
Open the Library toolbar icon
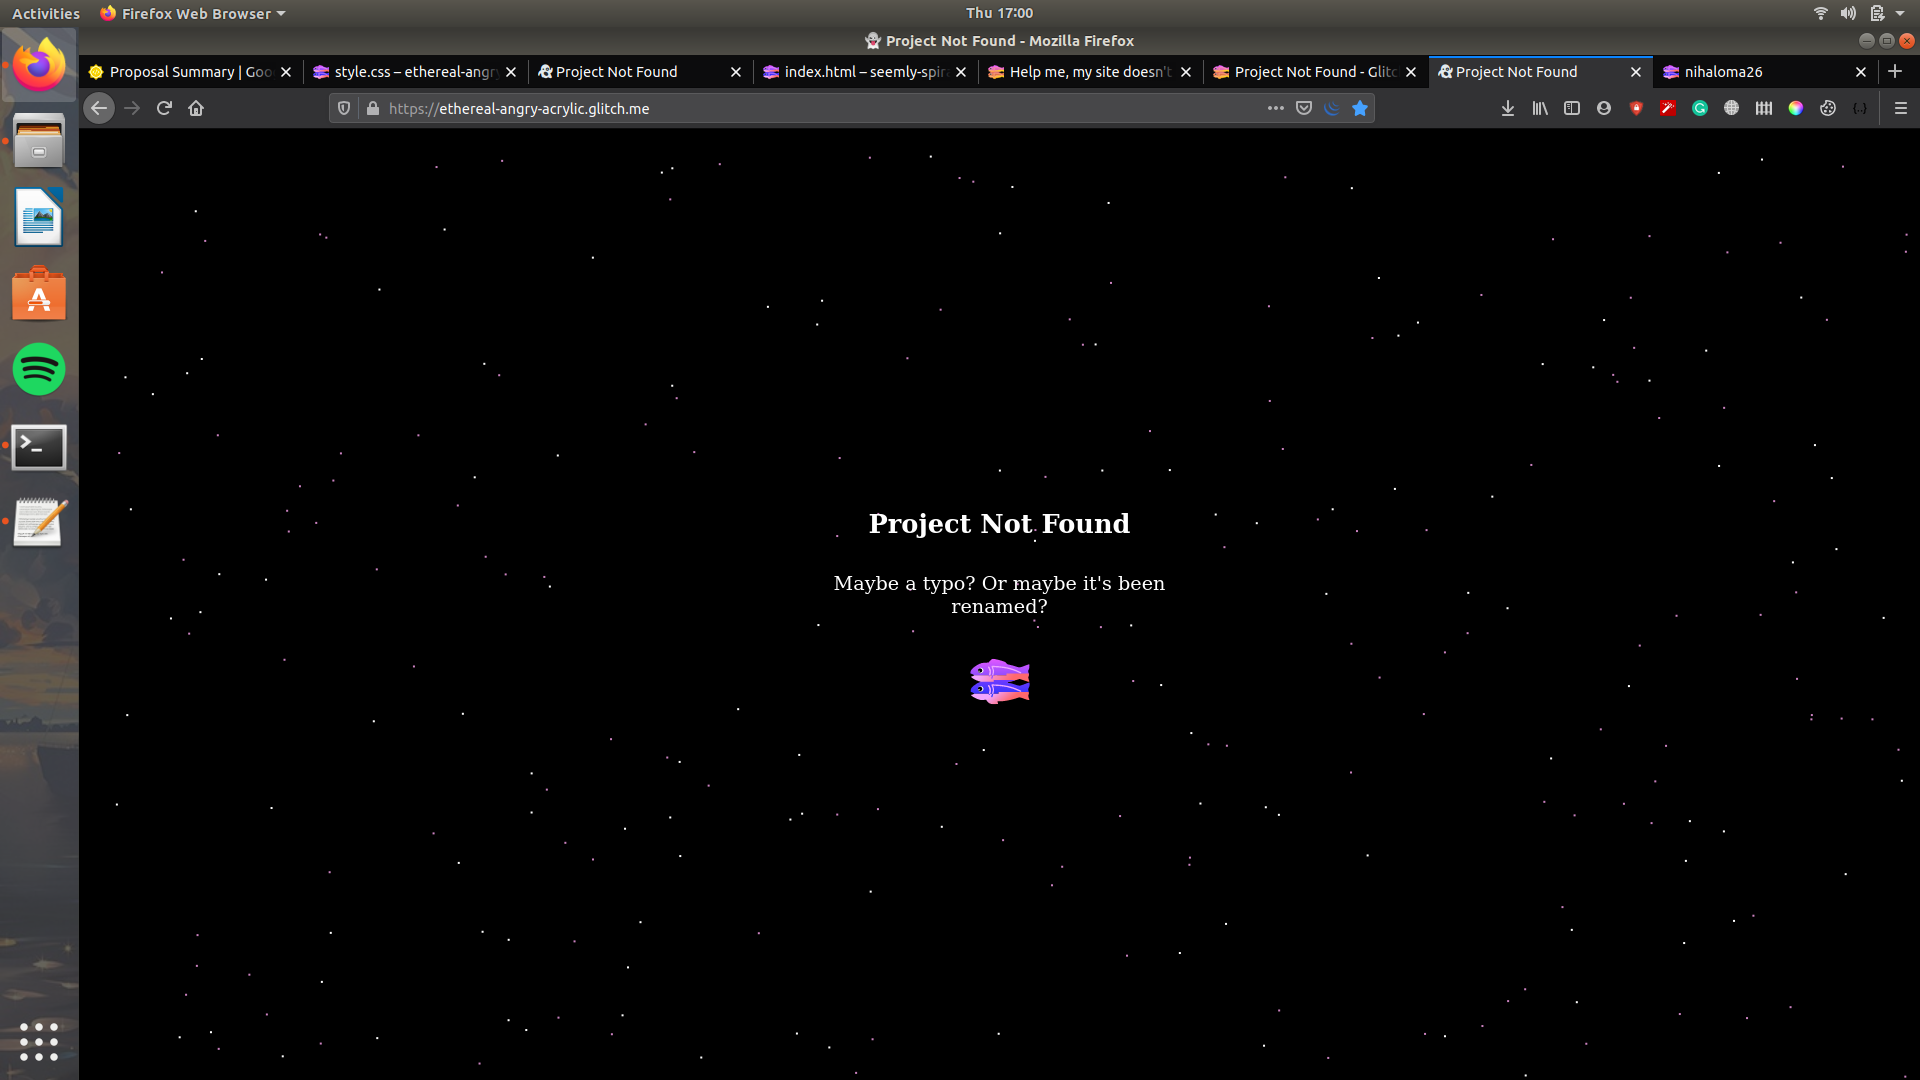click(x=1540, y=108)
